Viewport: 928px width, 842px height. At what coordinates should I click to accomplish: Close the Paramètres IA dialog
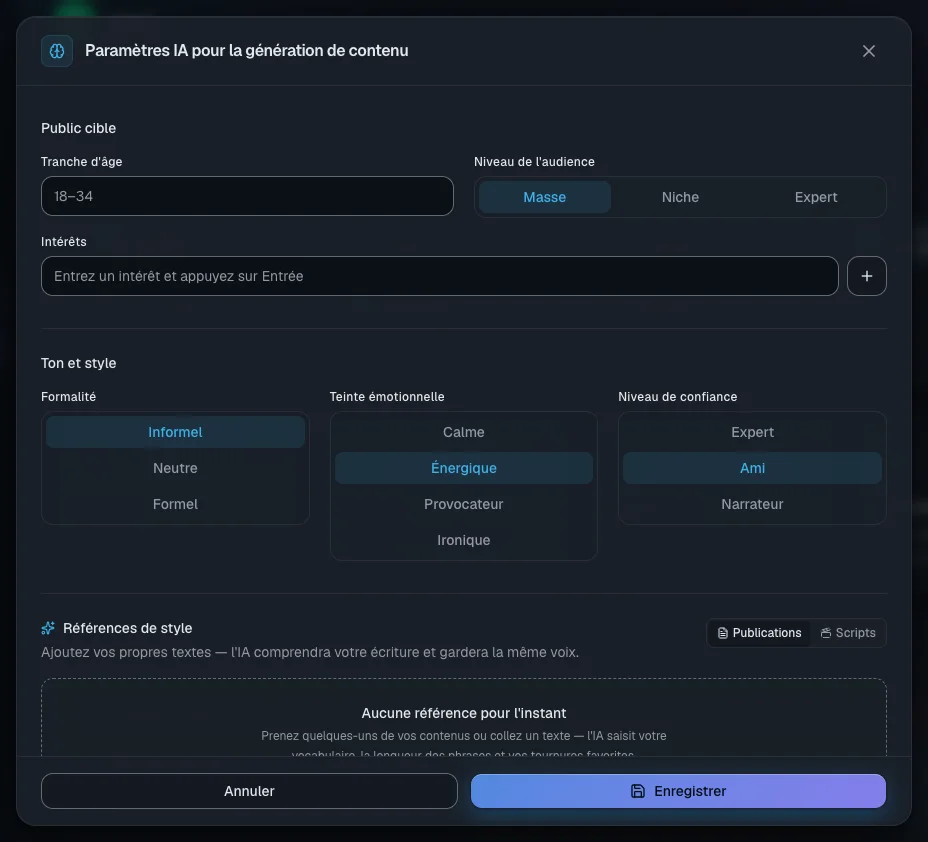[868, 51]
